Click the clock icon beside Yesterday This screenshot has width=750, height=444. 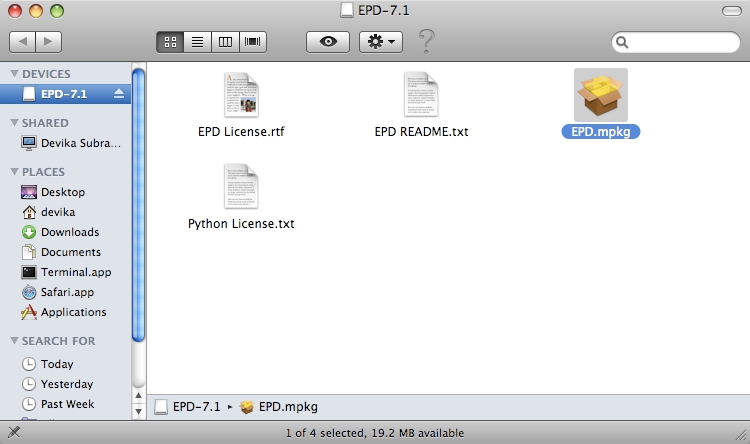point(29,384)
